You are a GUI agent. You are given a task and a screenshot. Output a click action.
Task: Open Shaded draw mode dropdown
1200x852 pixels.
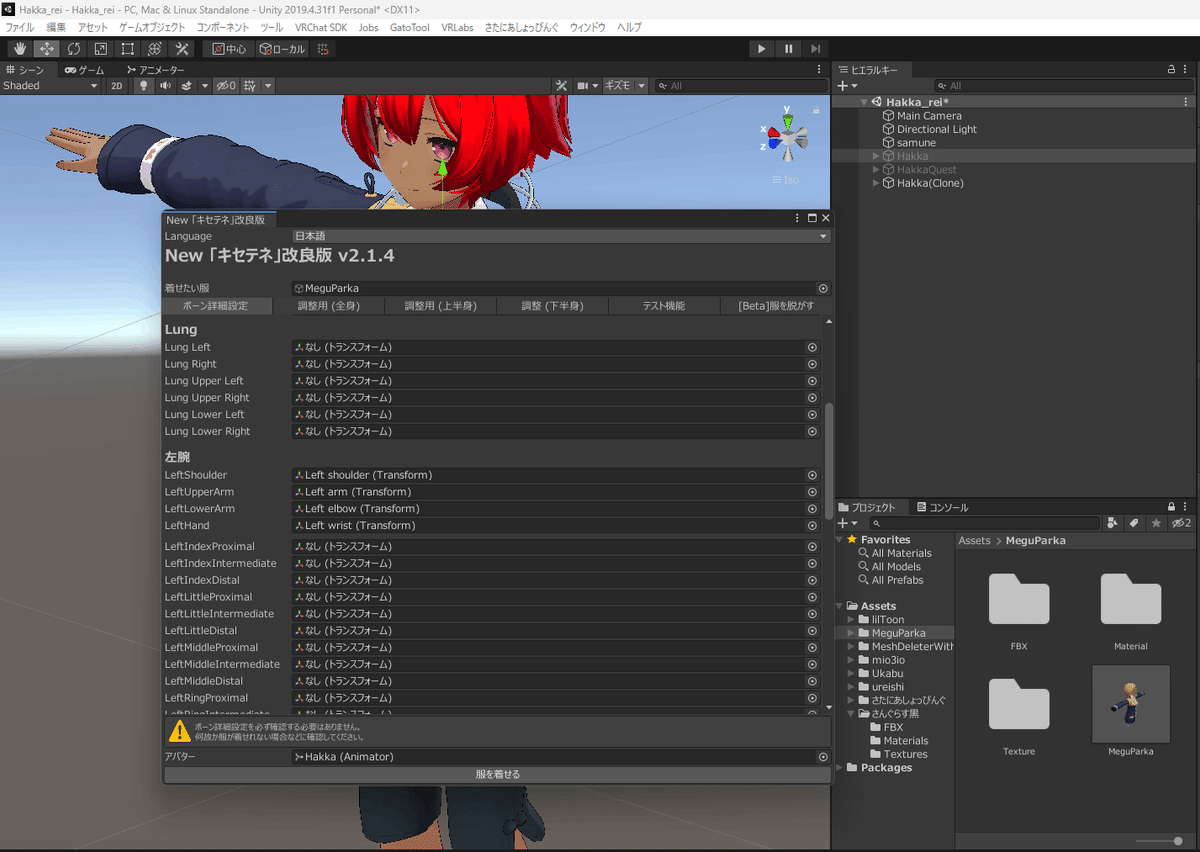click(50, 86)
